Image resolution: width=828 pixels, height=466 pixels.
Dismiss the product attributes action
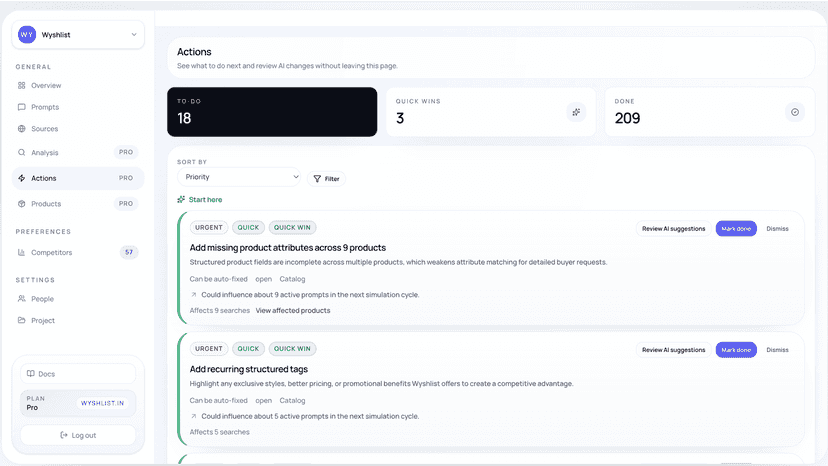click(777, 228)
